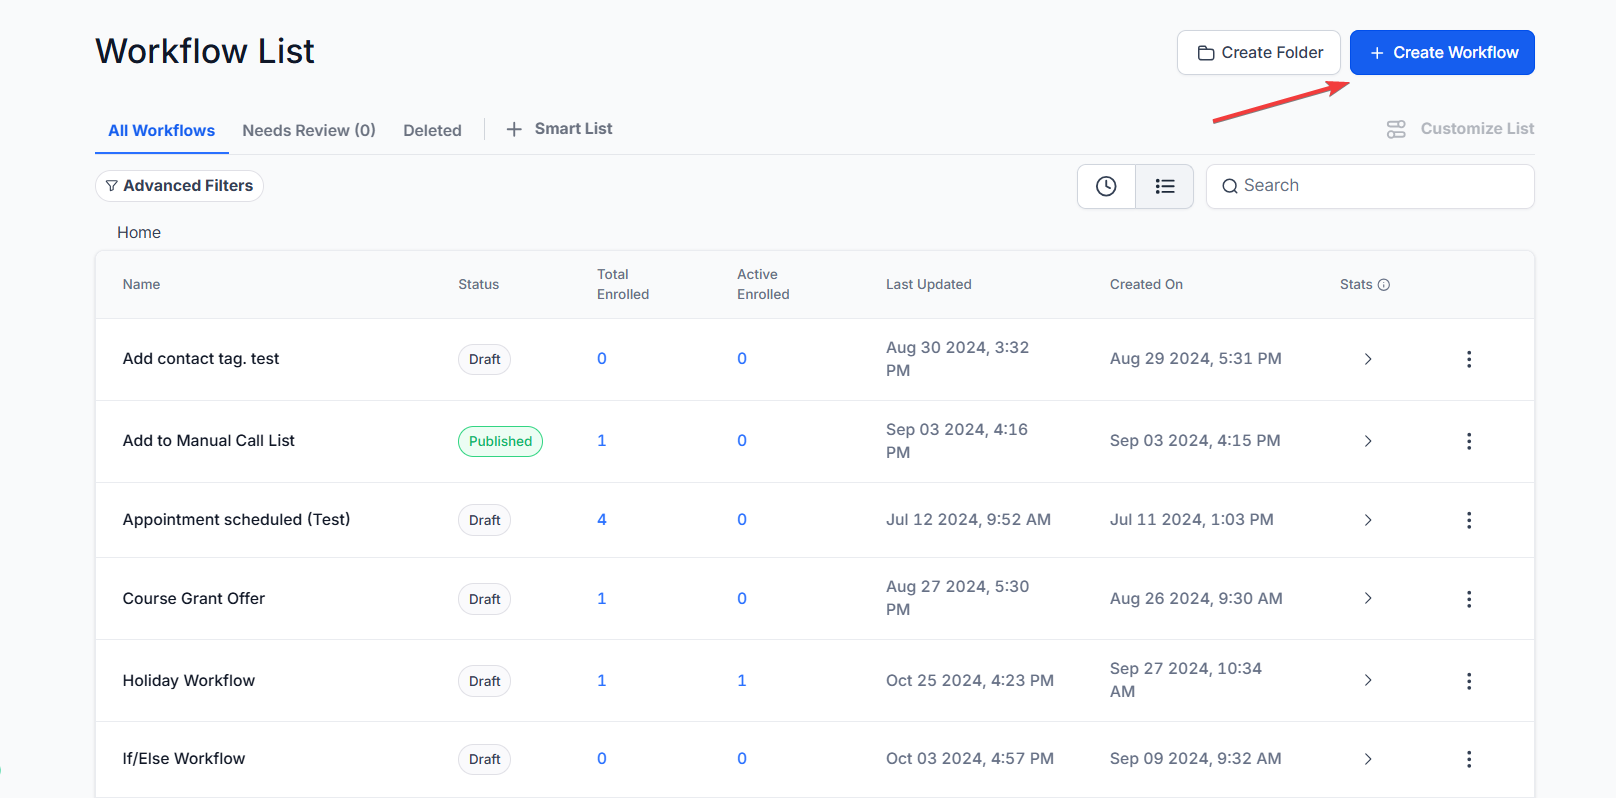
Task: Expand stats chevron for Appointment scheduled (Test)
Action: (1368, 520)
